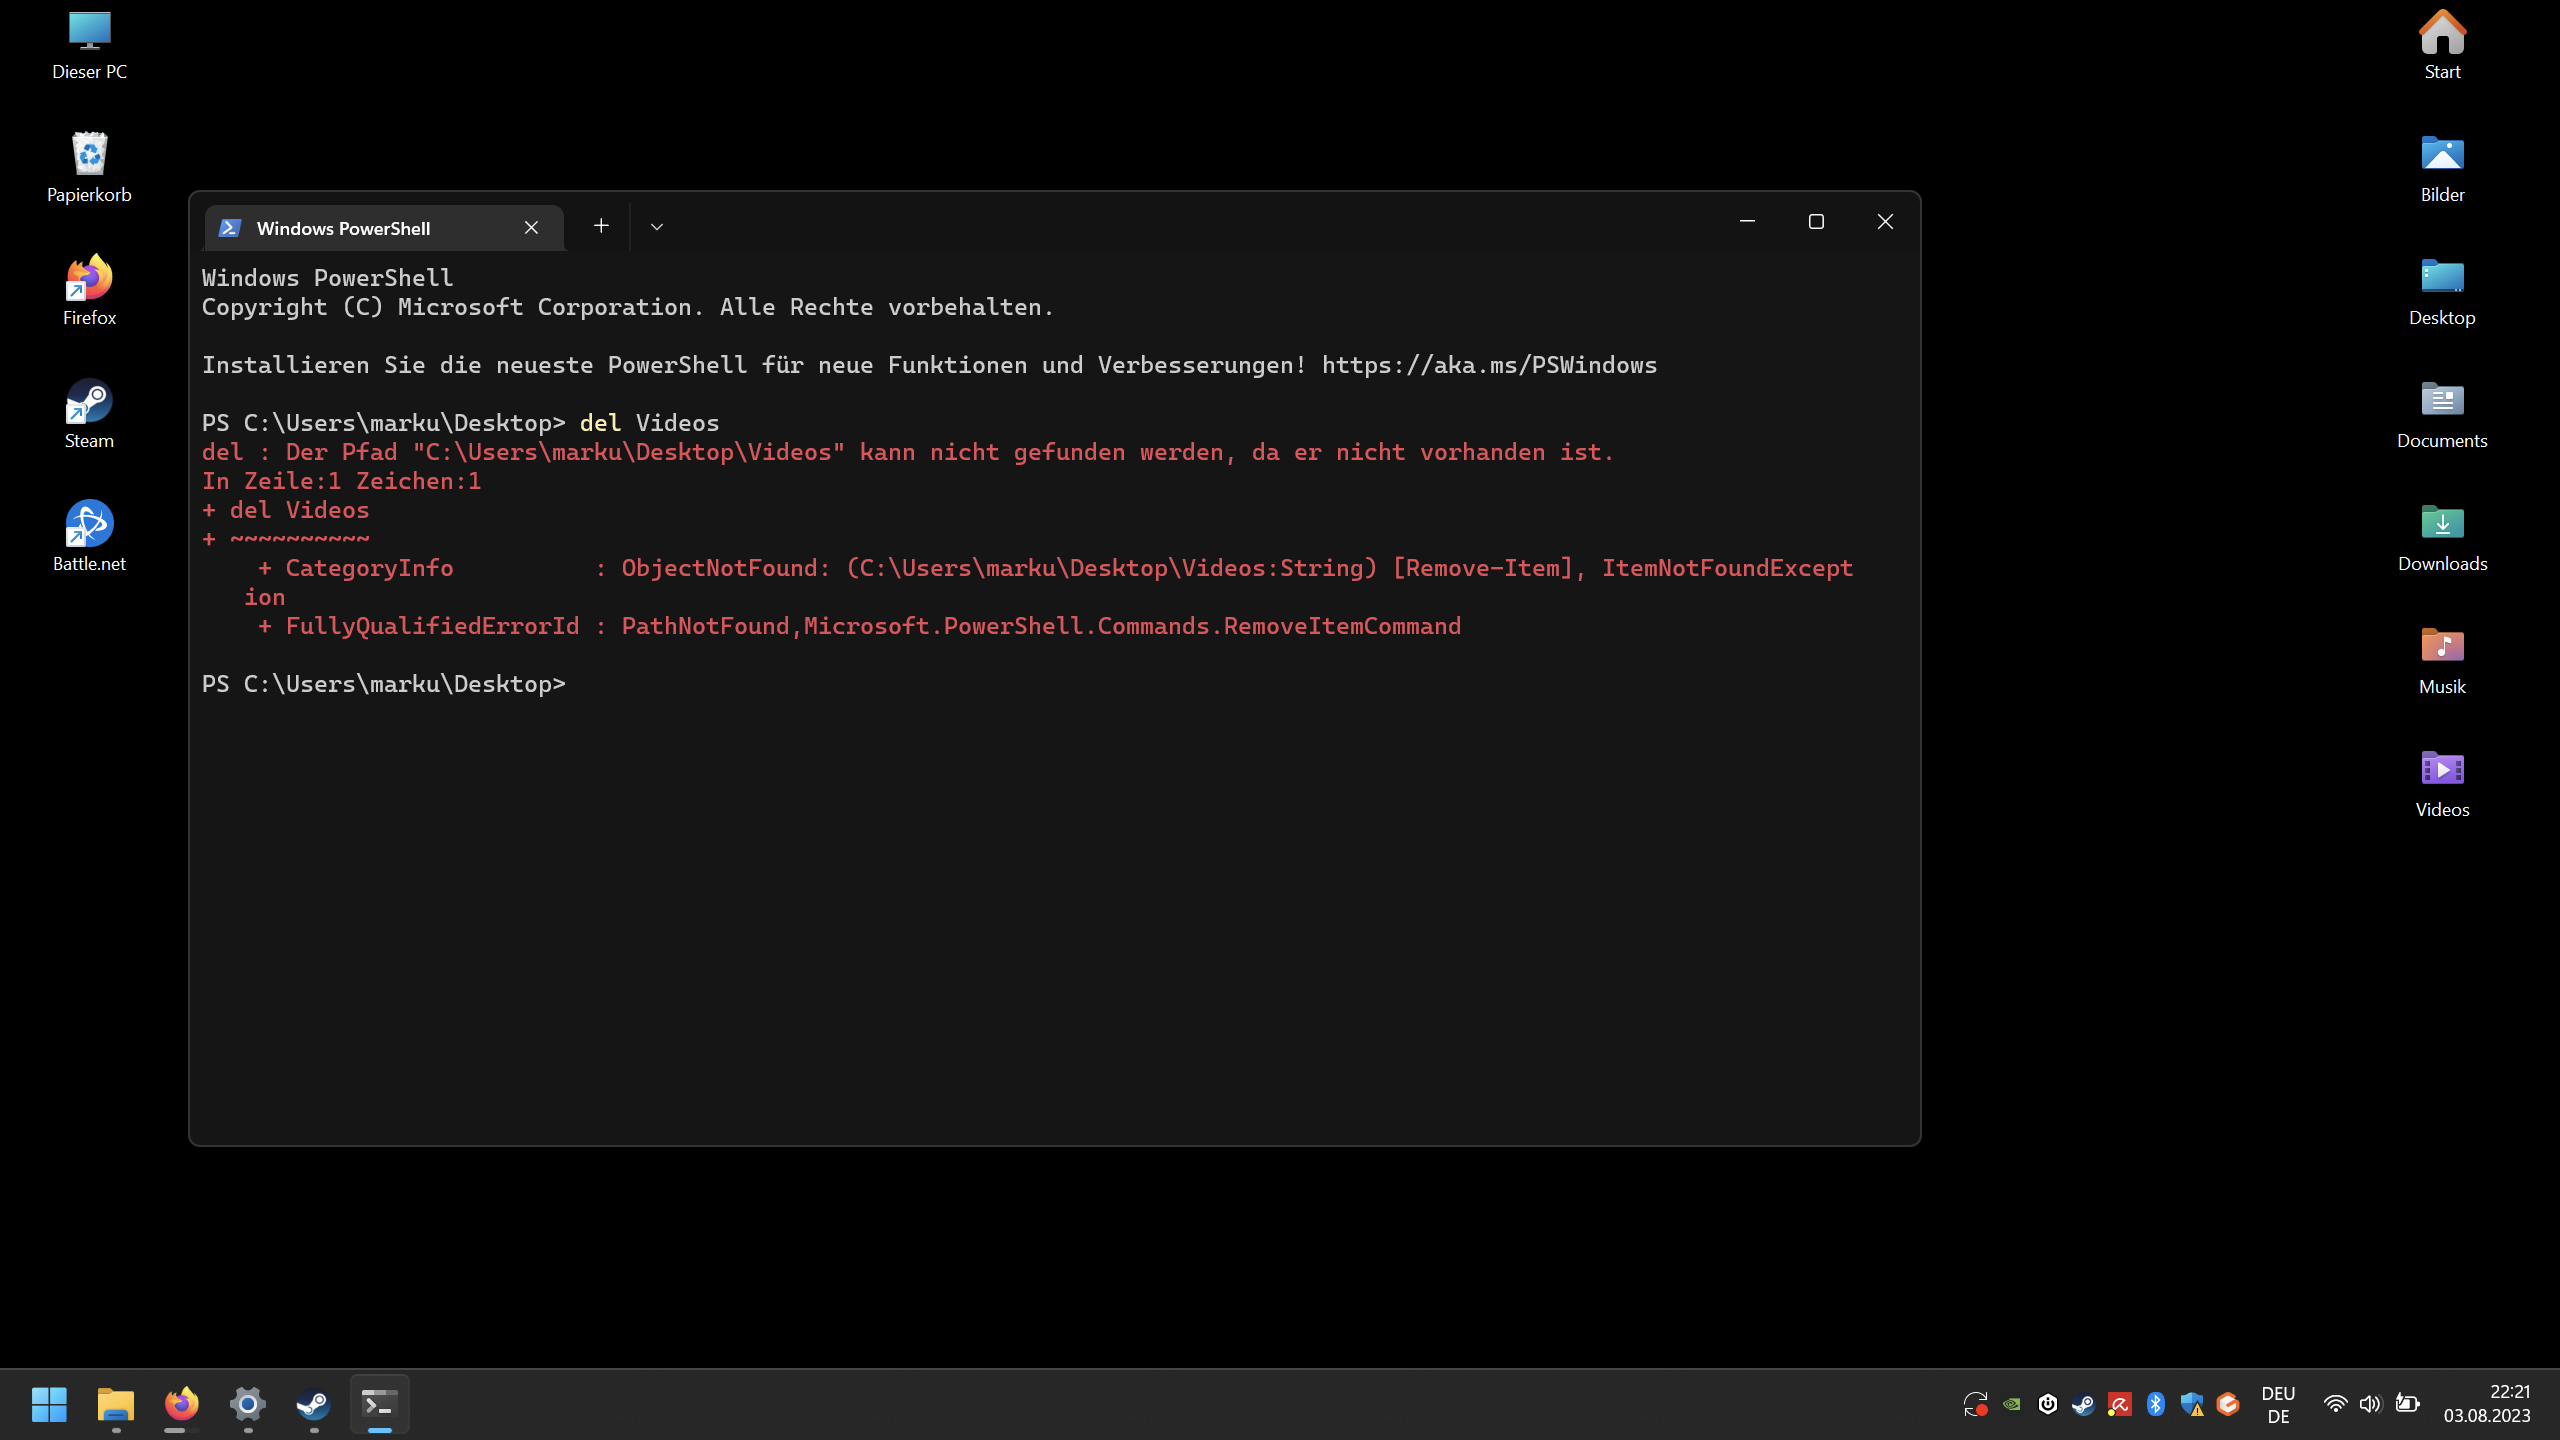
Task: Close the Windows PowerShell tab
Action: [531, 228]
